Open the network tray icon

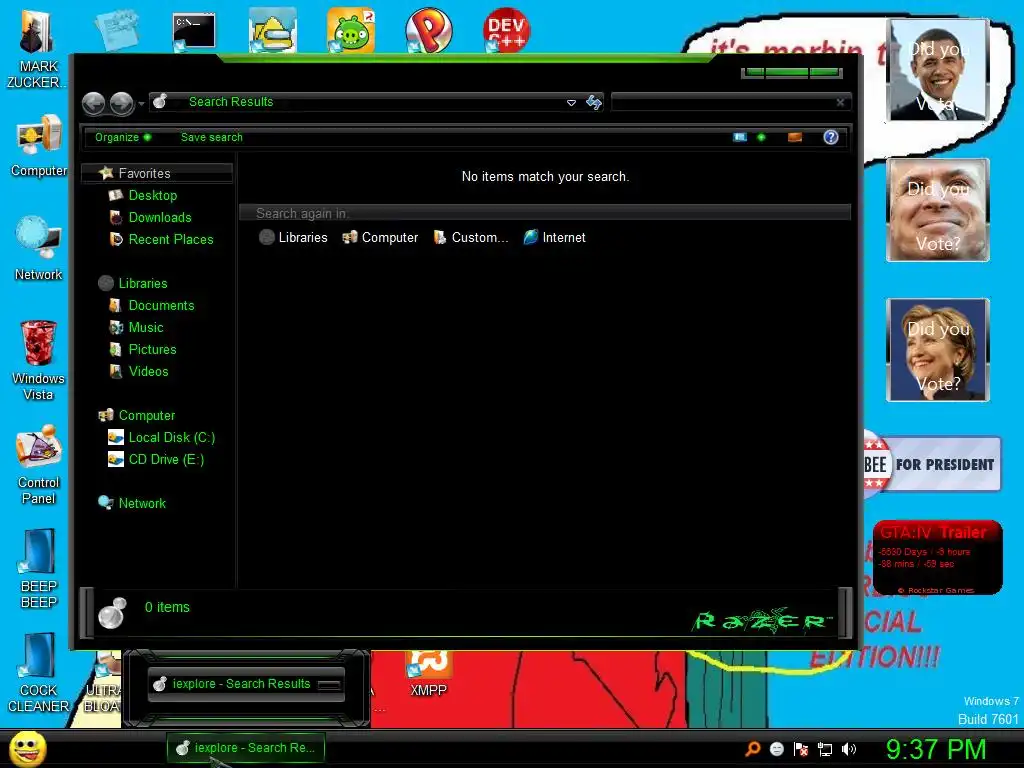point(825,749)
